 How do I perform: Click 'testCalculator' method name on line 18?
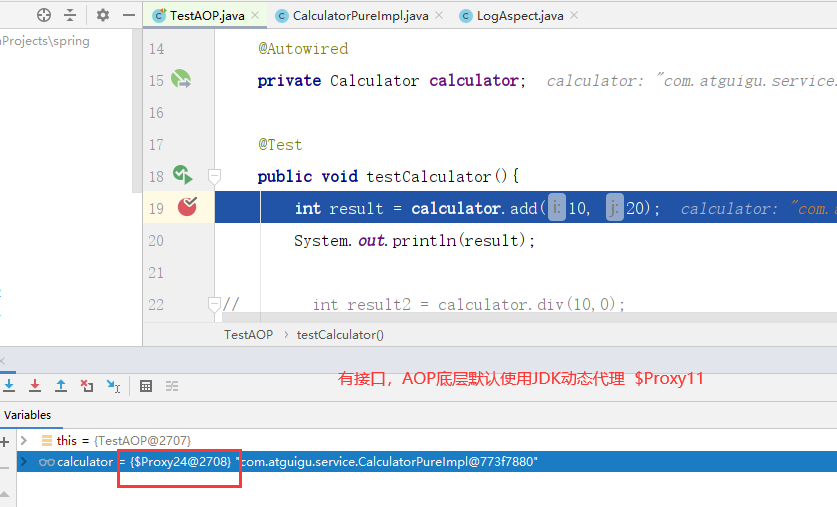pos(429,176)
